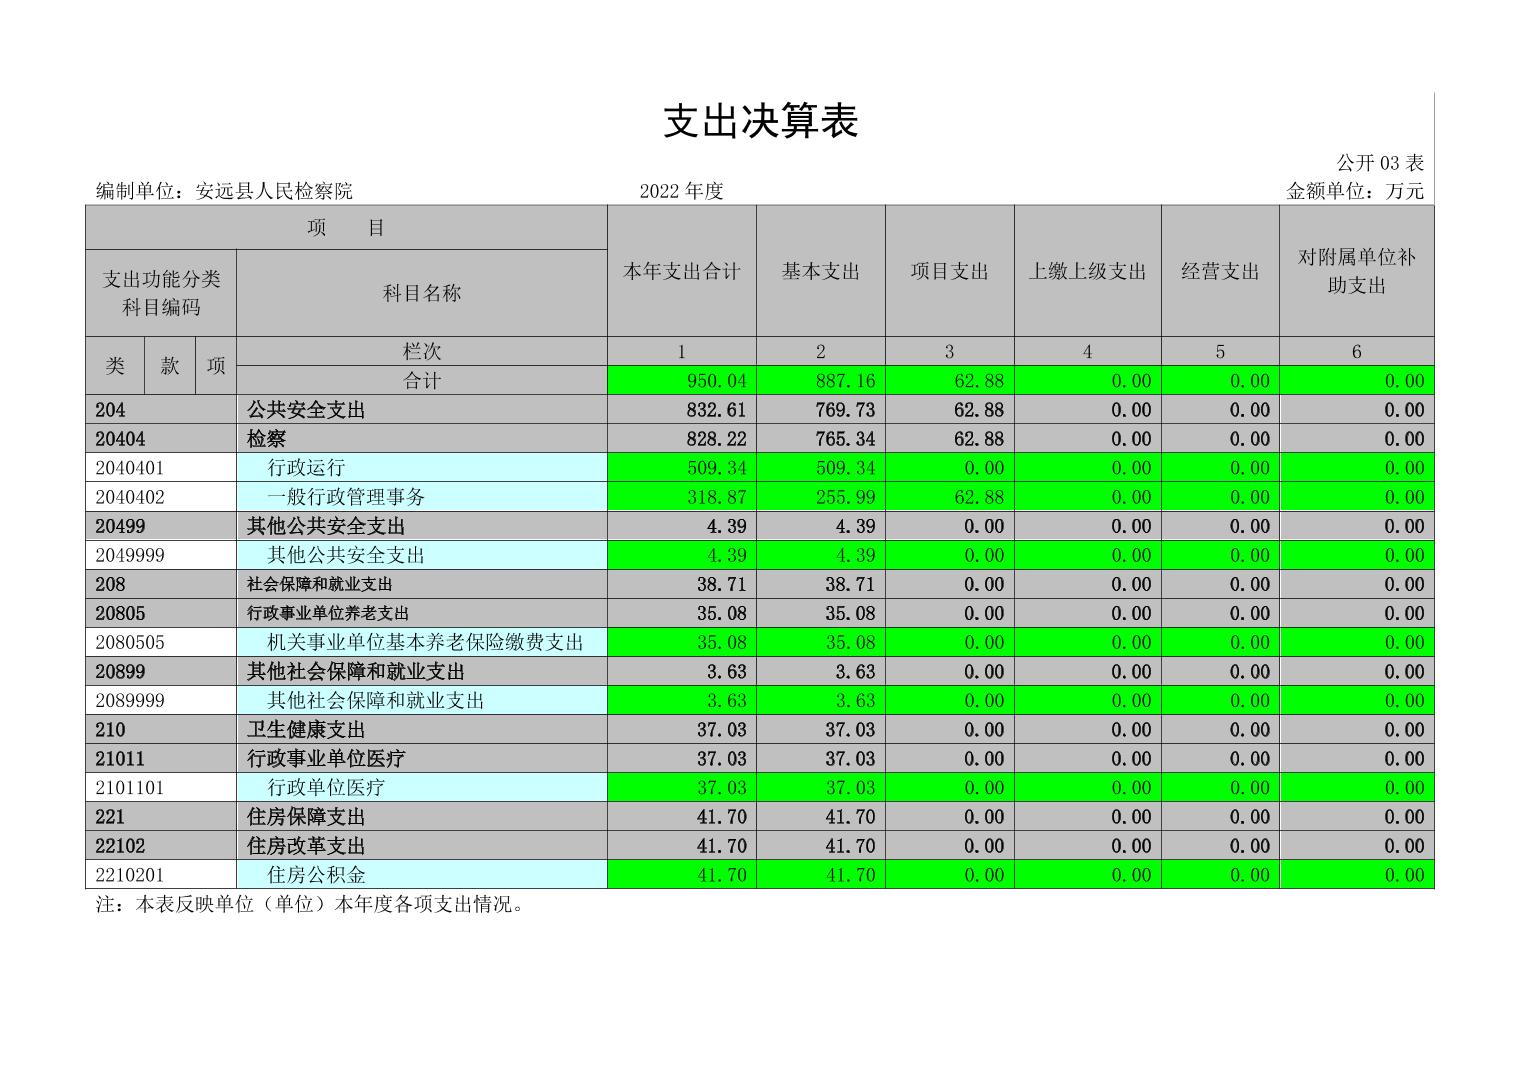The height and width of the screenshot is (1074, 1520).
Task: Select the 行政事业单位医疗 row name
Action: tap(422, 759)
